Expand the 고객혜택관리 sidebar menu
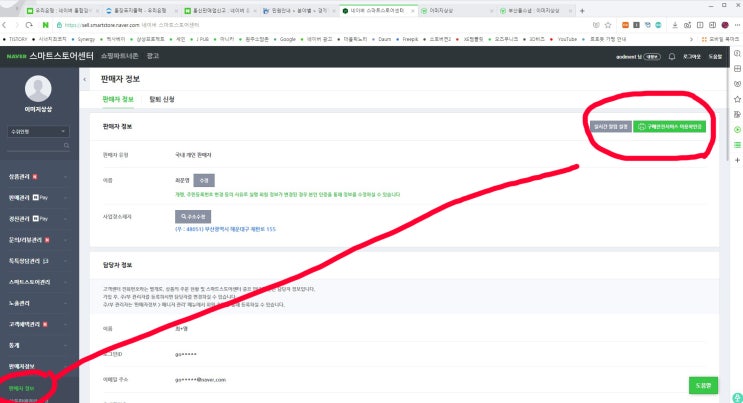The image size is (743, 403). (x=39, y=324)
